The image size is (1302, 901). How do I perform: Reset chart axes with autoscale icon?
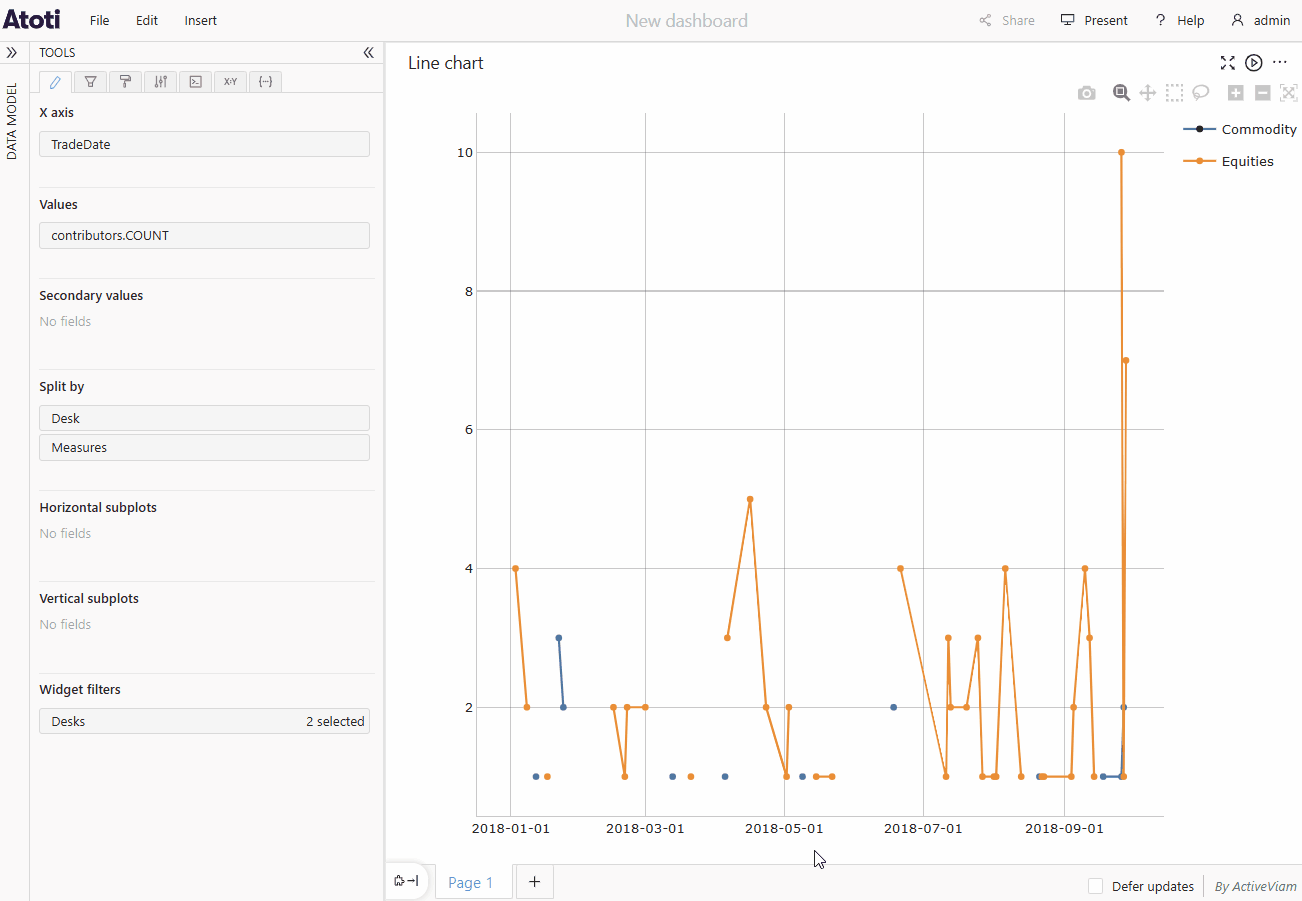point(1288,93)
